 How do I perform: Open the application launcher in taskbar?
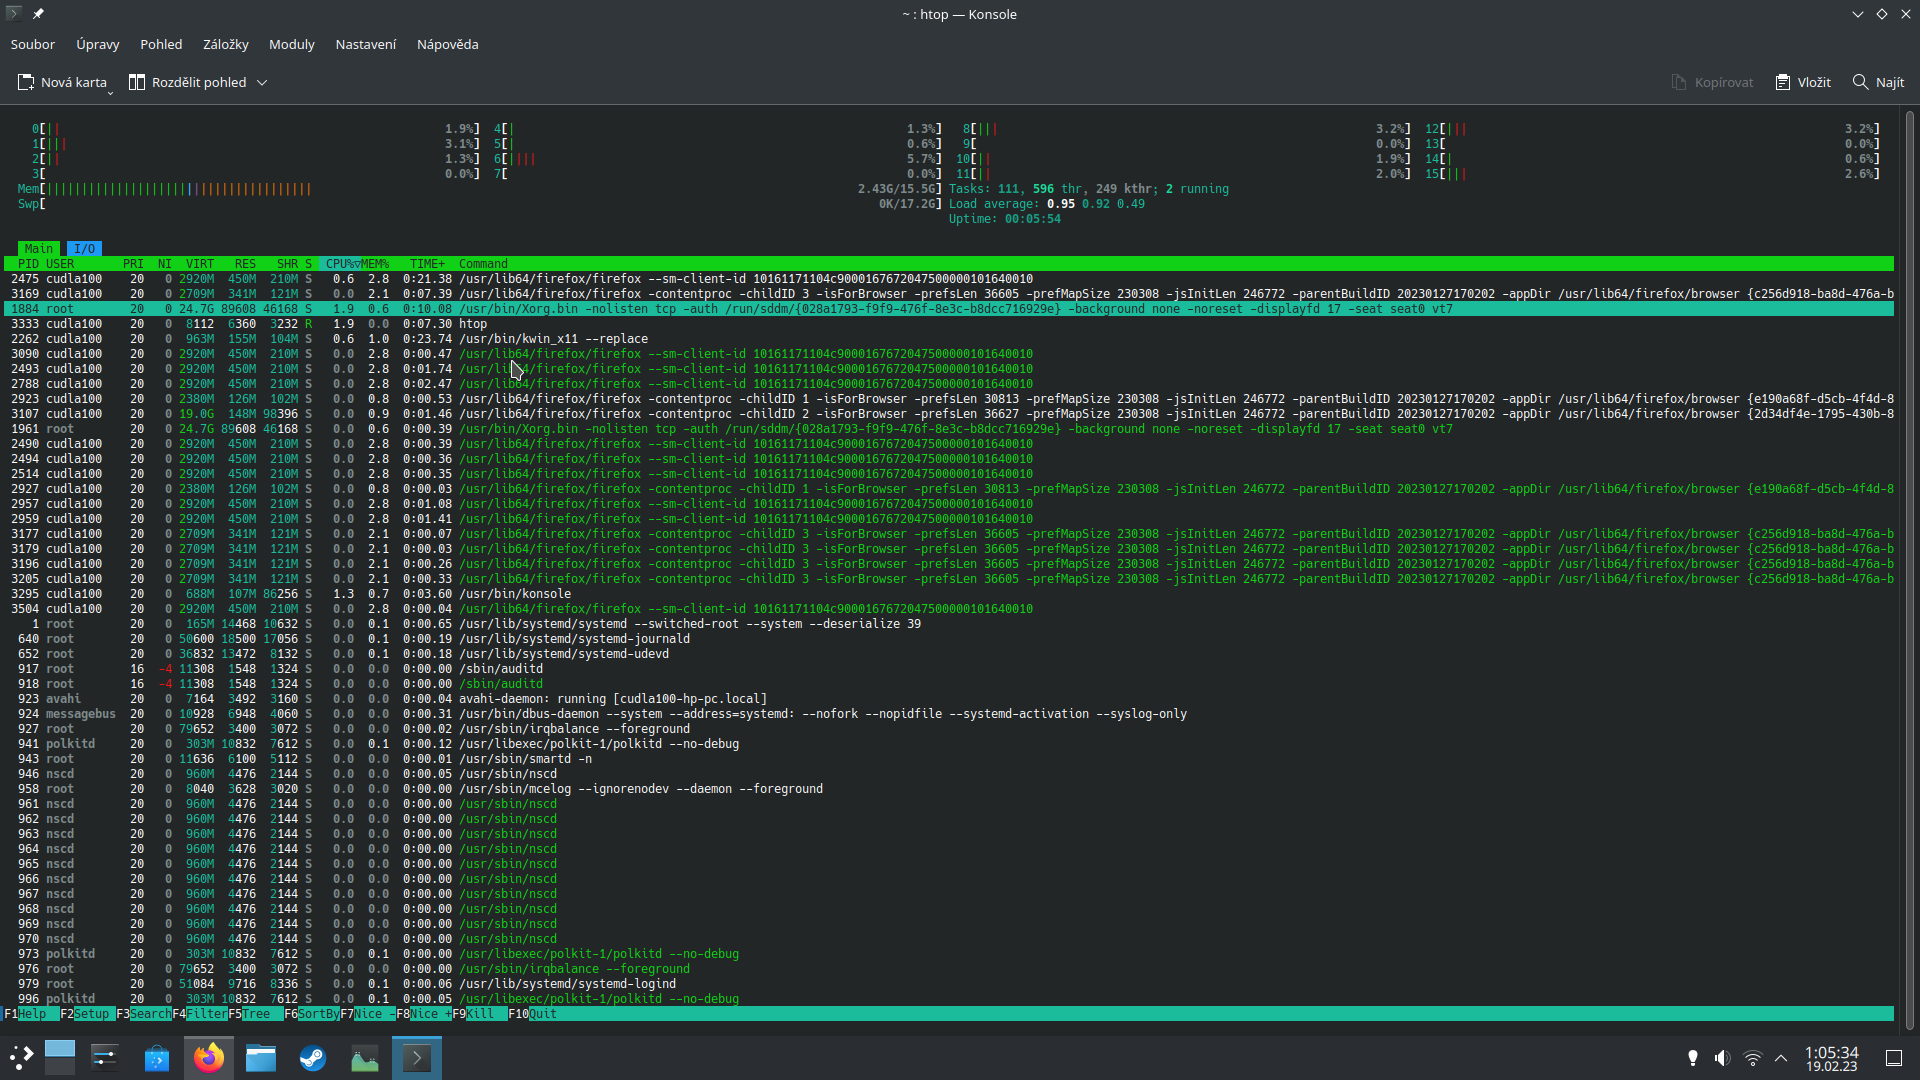click(21, 1058)
